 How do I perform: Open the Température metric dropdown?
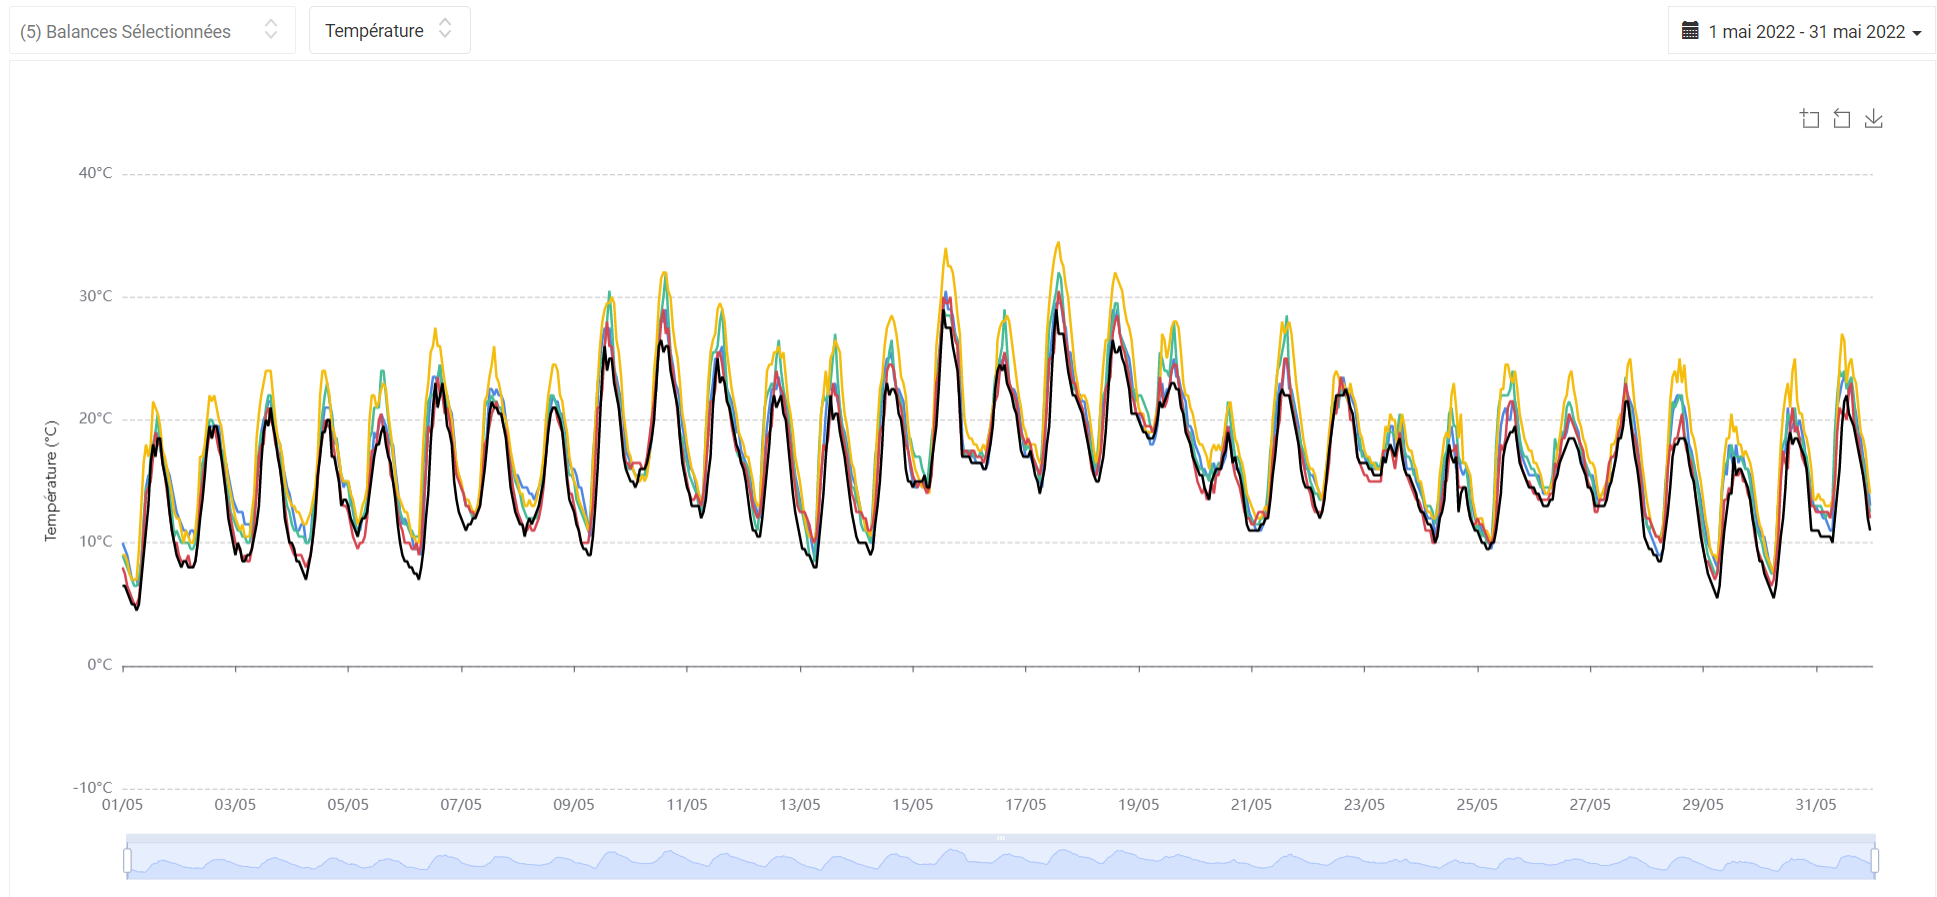tap(389, 30)
